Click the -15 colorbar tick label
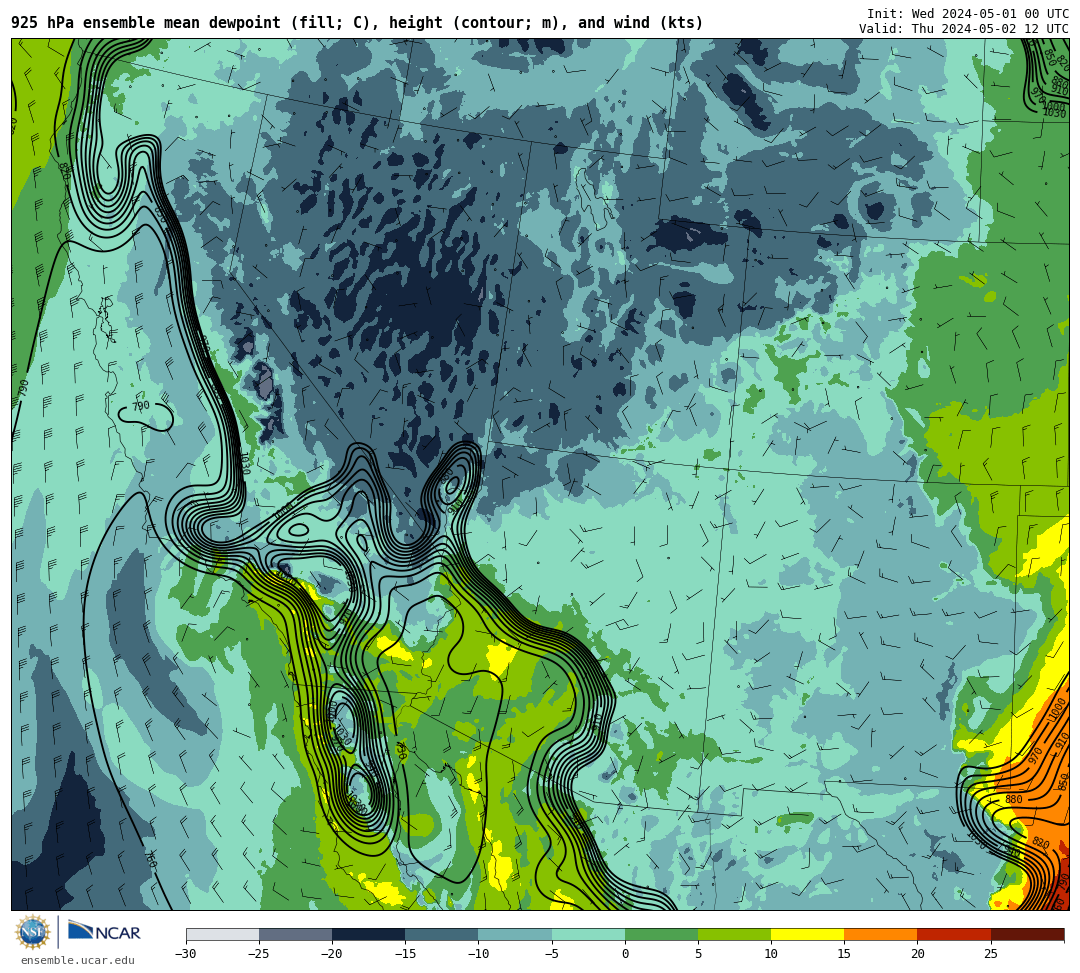1080x973 pixels. tap(405, 954)
